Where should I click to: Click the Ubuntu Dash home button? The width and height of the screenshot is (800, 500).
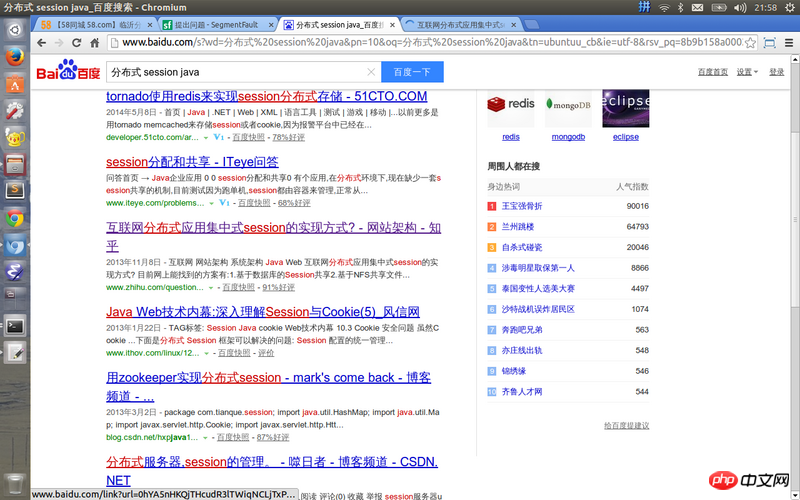click(x=15, y=30)
